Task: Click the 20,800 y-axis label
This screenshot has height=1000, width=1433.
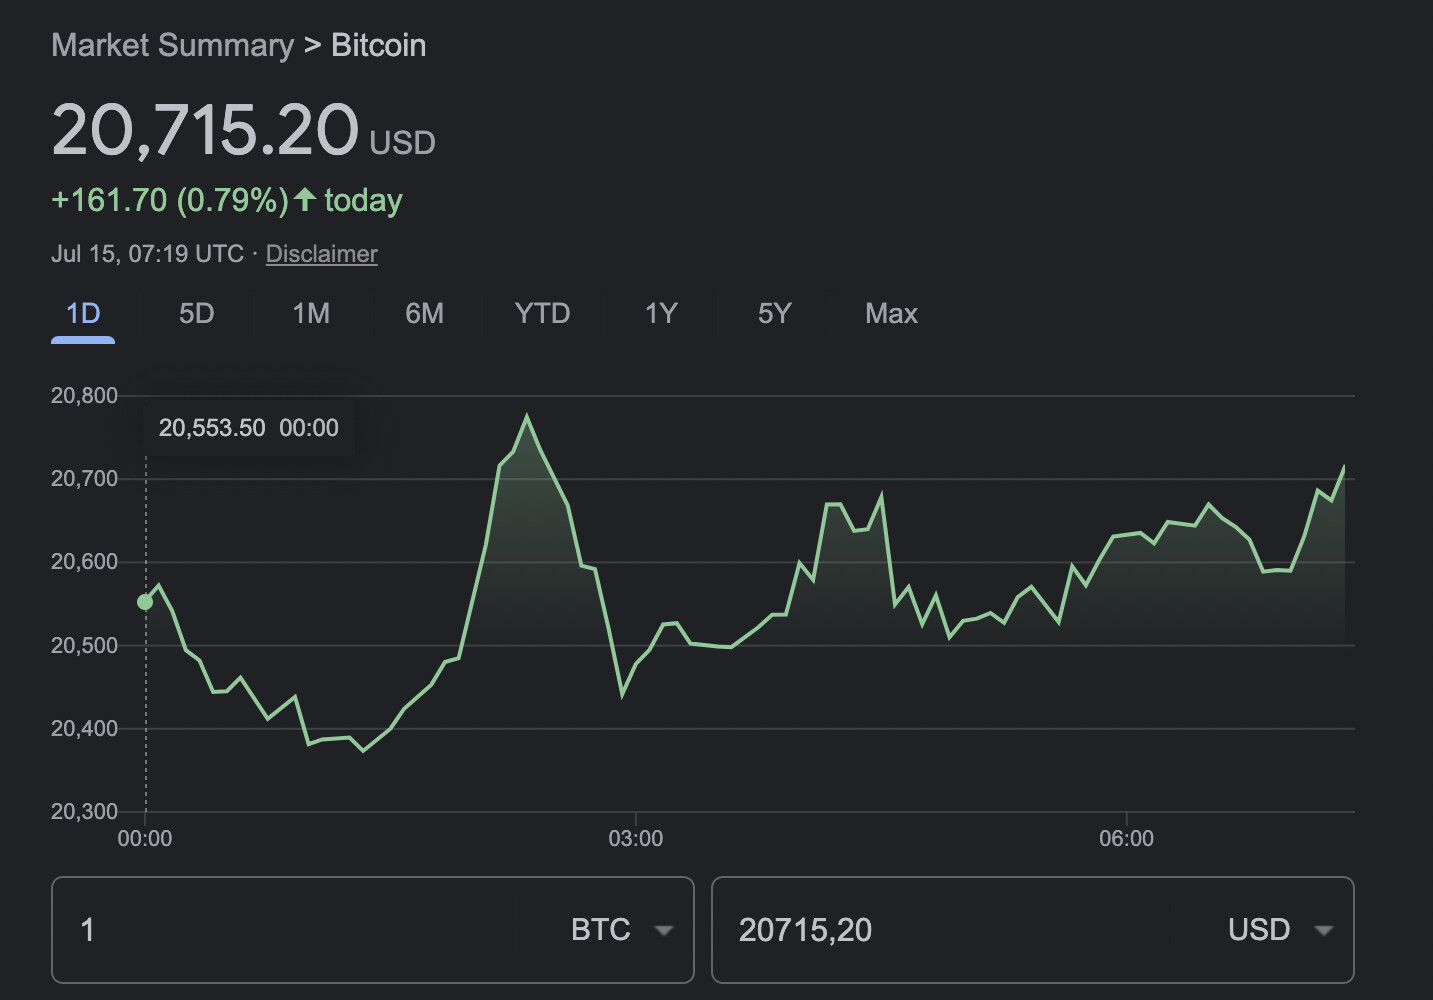Action: (84, 396)
